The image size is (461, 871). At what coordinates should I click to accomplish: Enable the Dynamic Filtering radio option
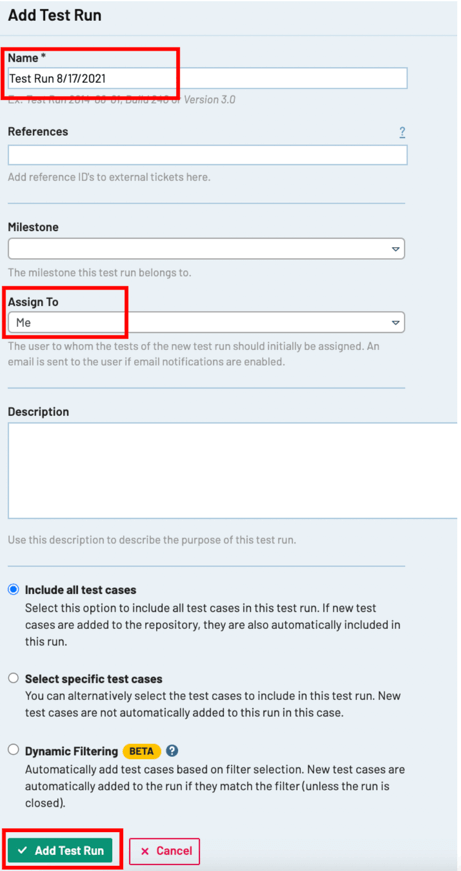click(x=14, y=751)
